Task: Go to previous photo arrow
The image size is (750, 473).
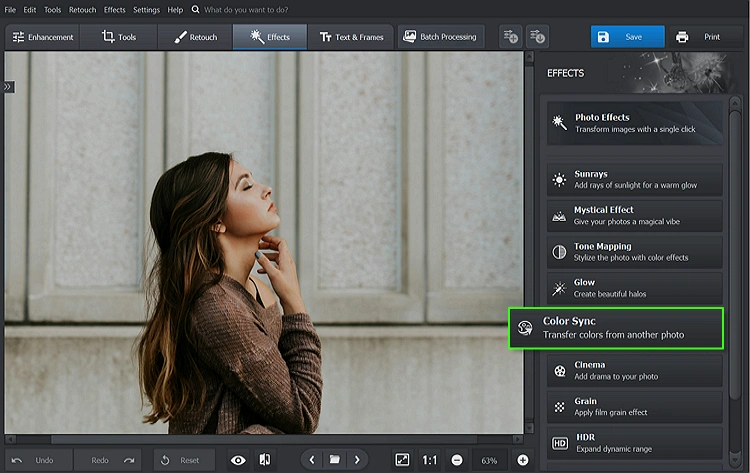Action: (312, 460)
